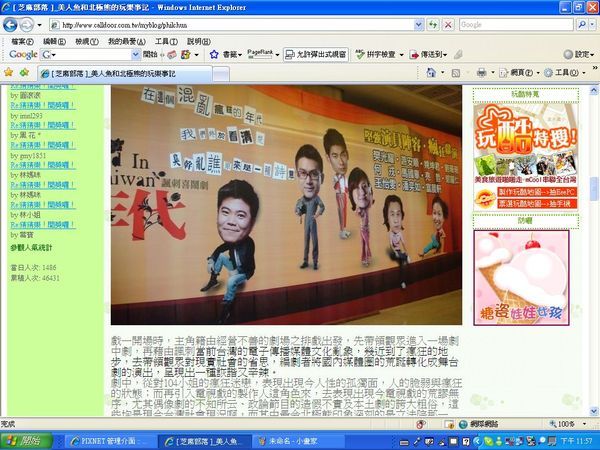Click the Google toolbar logo
Image resolution: width=600 pixels, height=450 pixels.
point(23,54)
